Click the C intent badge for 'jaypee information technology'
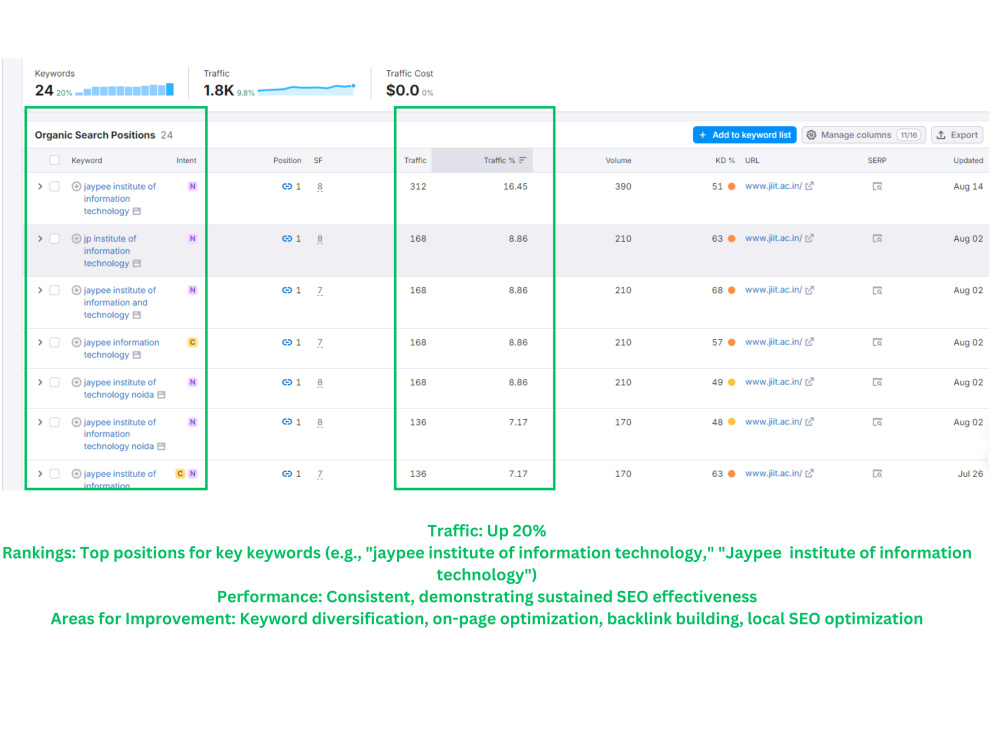Screen dimensions: 1000x750 [x=192, y=342]
